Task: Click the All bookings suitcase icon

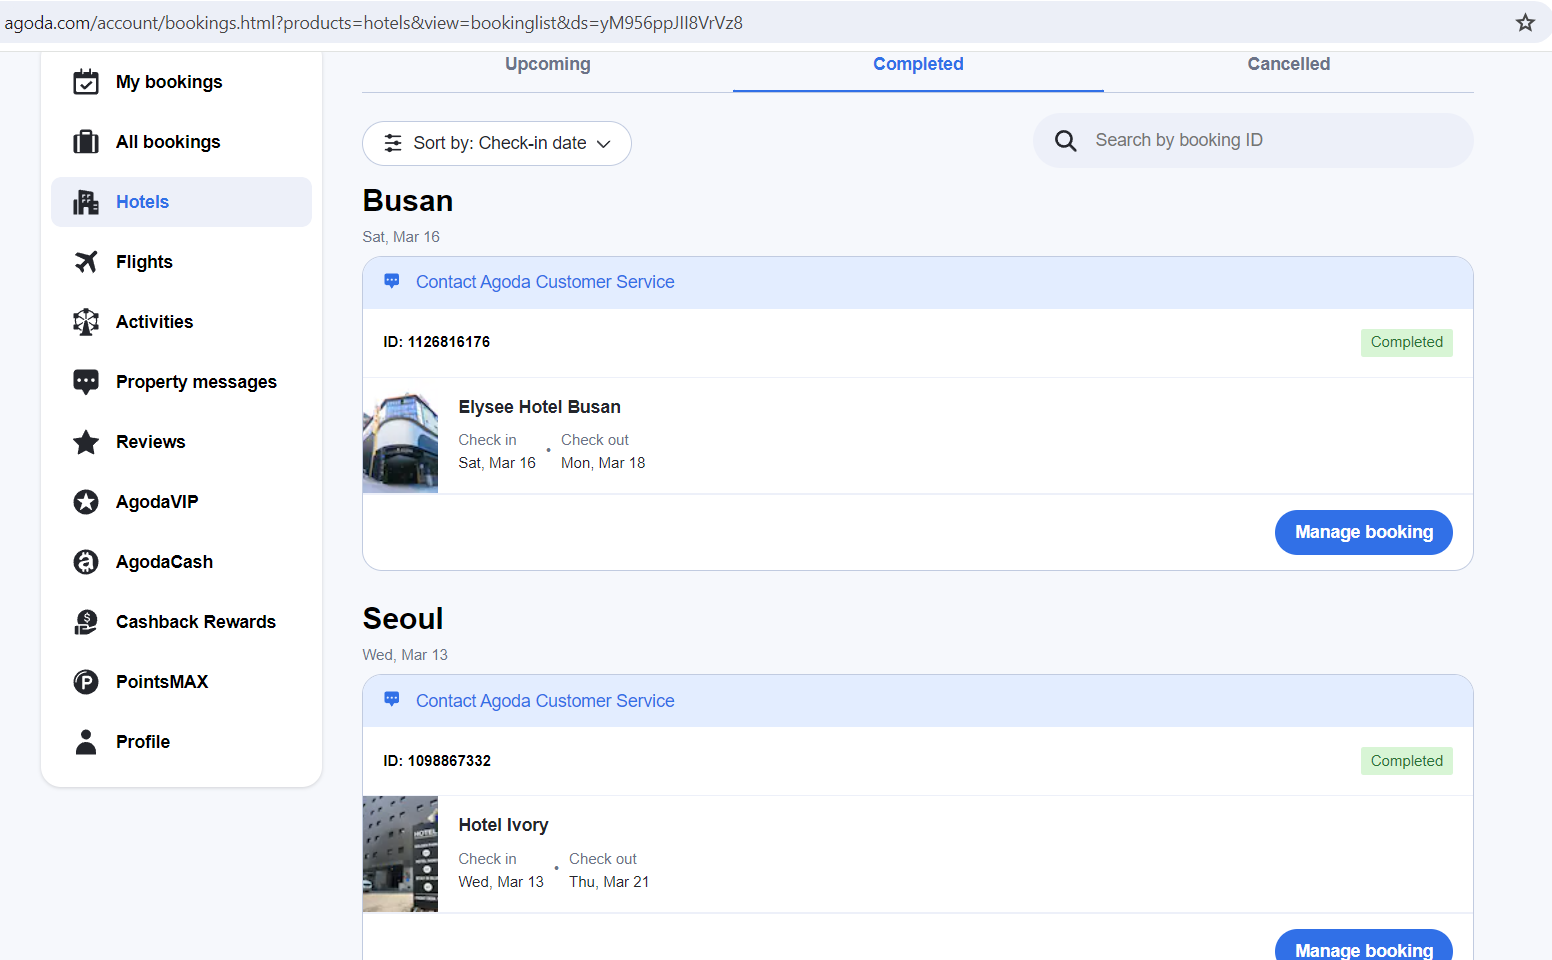Action: [86, 142]
